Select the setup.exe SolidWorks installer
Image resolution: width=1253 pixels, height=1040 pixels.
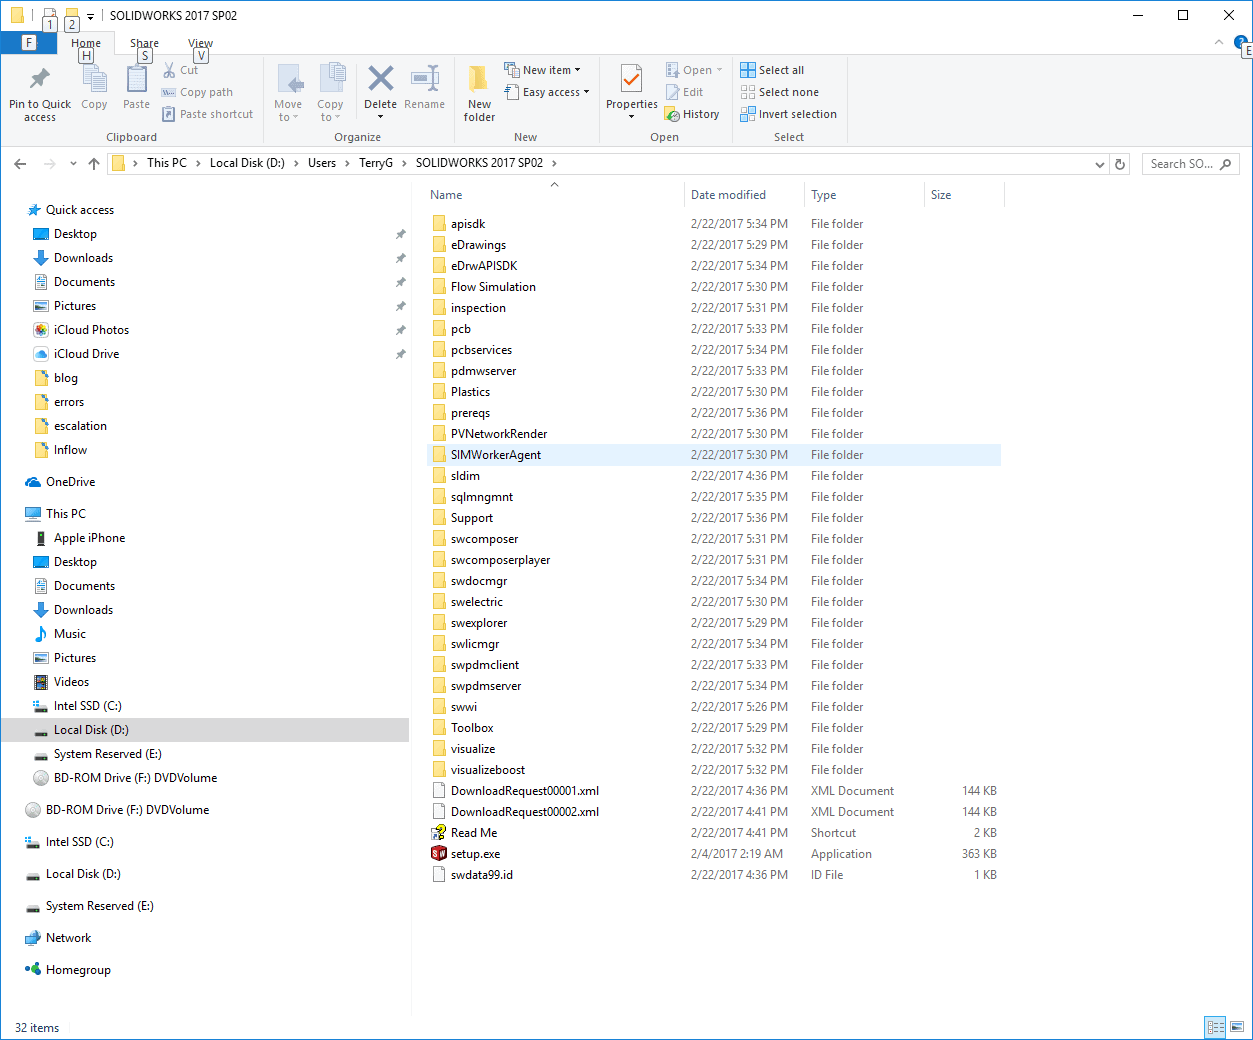tap(475, 854)
